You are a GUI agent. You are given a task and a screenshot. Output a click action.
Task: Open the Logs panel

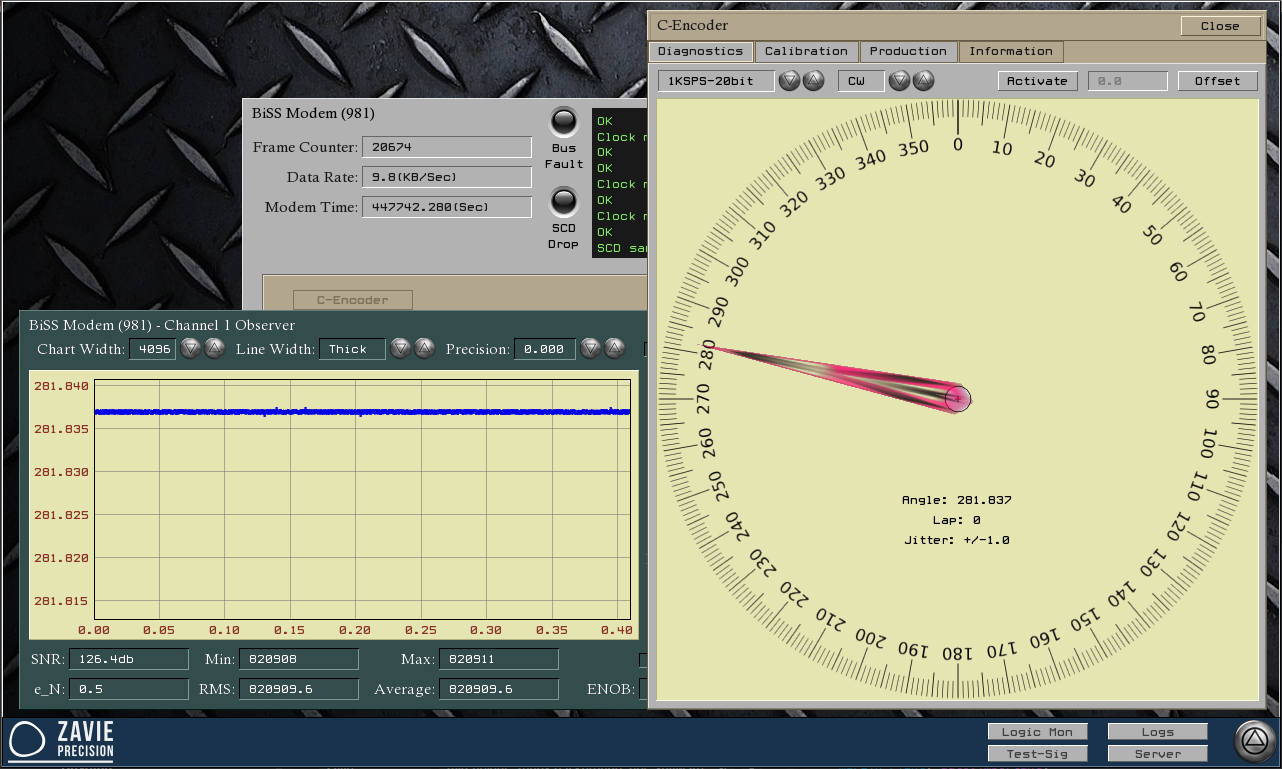[x=1158, y=732]
